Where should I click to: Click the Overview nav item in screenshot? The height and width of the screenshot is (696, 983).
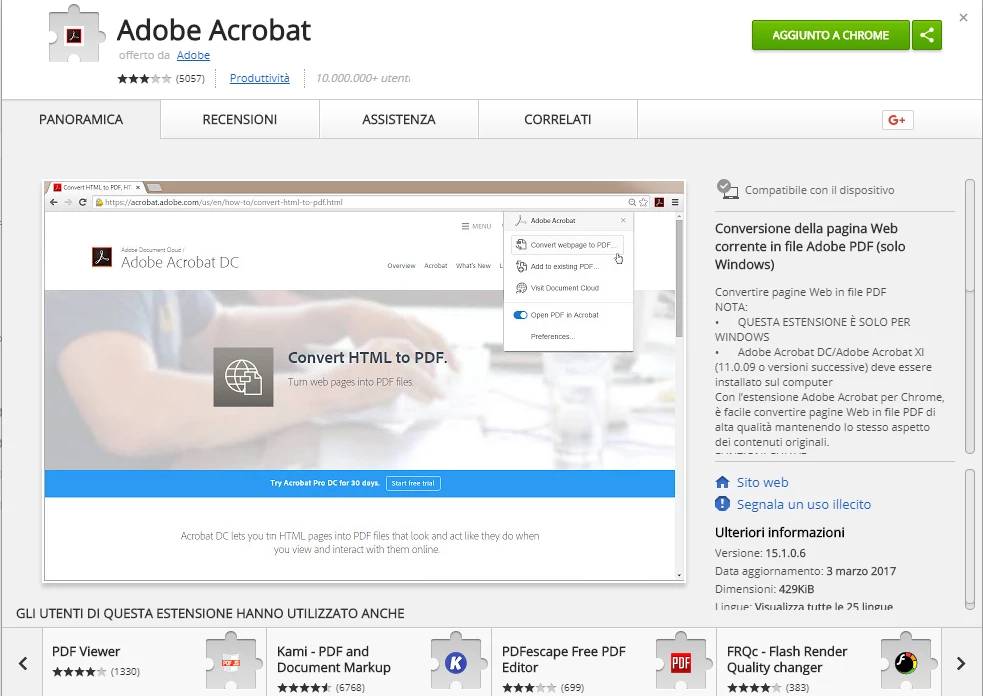(401, 266)
